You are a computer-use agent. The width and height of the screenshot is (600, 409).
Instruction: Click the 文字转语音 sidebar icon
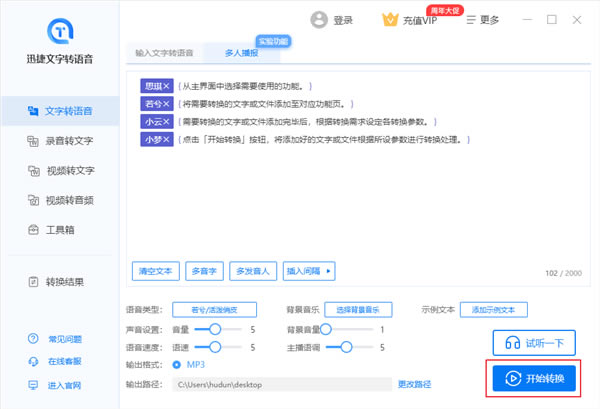(33, 111)
